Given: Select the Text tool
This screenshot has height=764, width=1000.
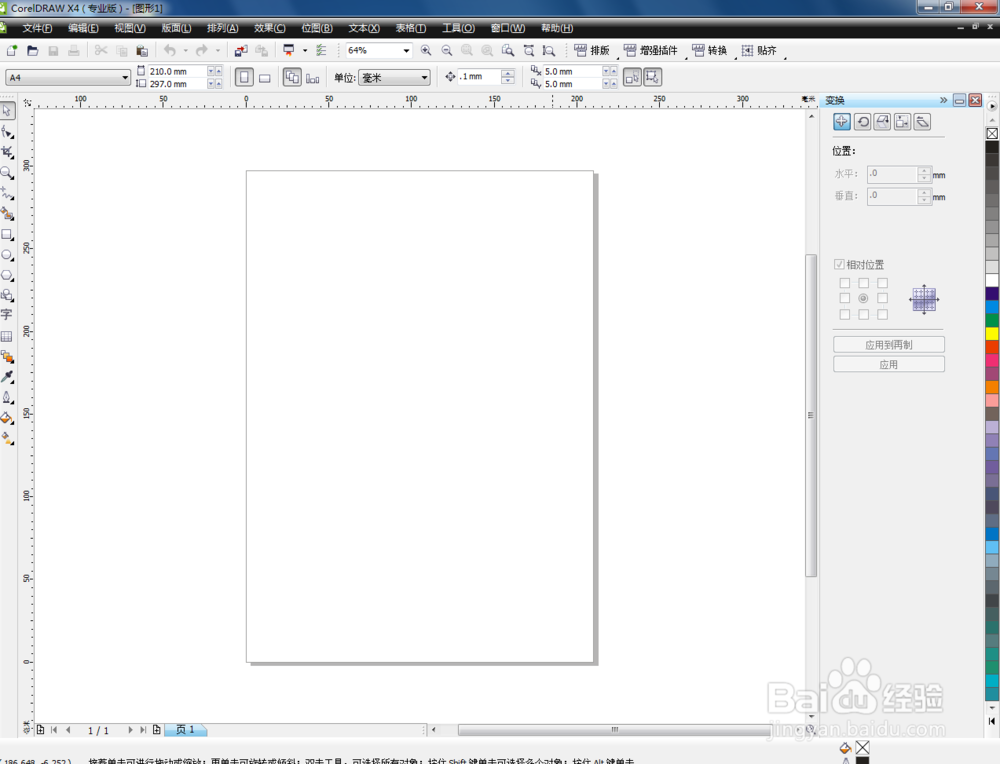Looking at the screenshot, I should pos(7,314).
